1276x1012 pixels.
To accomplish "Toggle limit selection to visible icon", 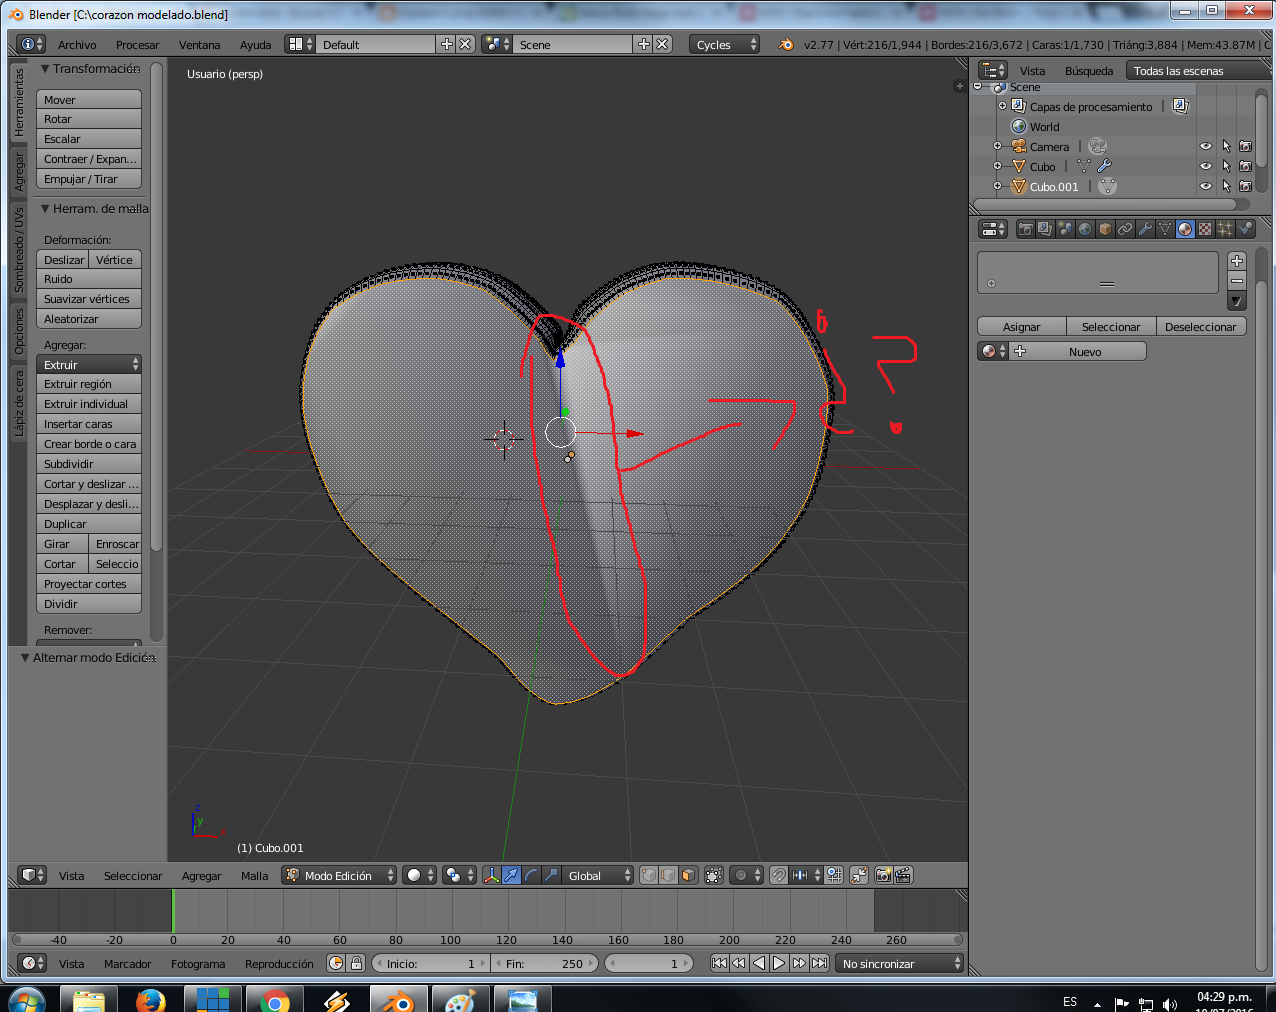I will [713, 875].
